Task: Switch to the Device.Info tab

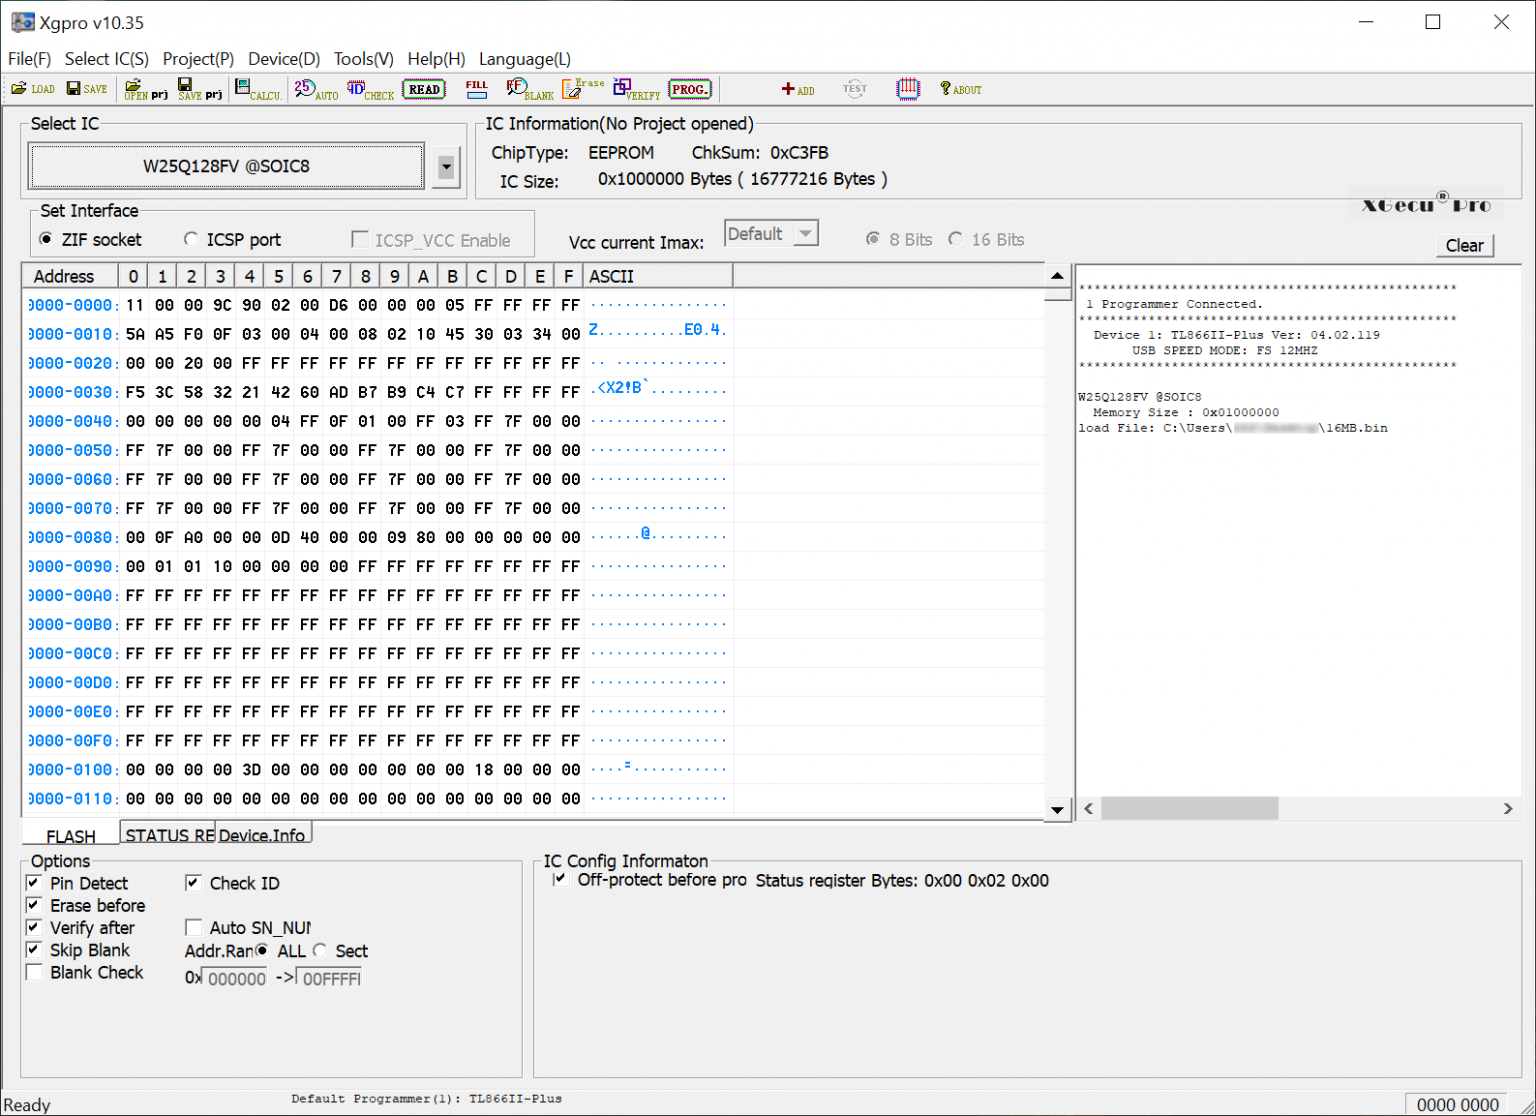Action: (x=263, y=834)
